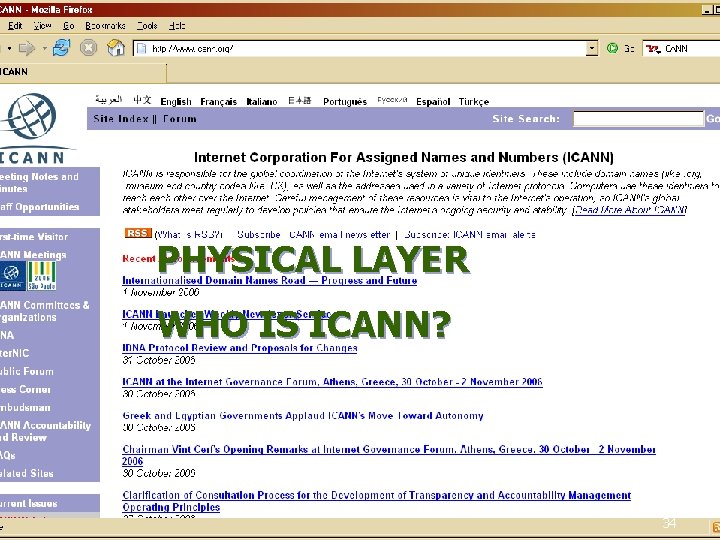Image resolution: width=720 pixels, height=540 pixels.
Task: Switch language to Français
Action: click(219, 101)
